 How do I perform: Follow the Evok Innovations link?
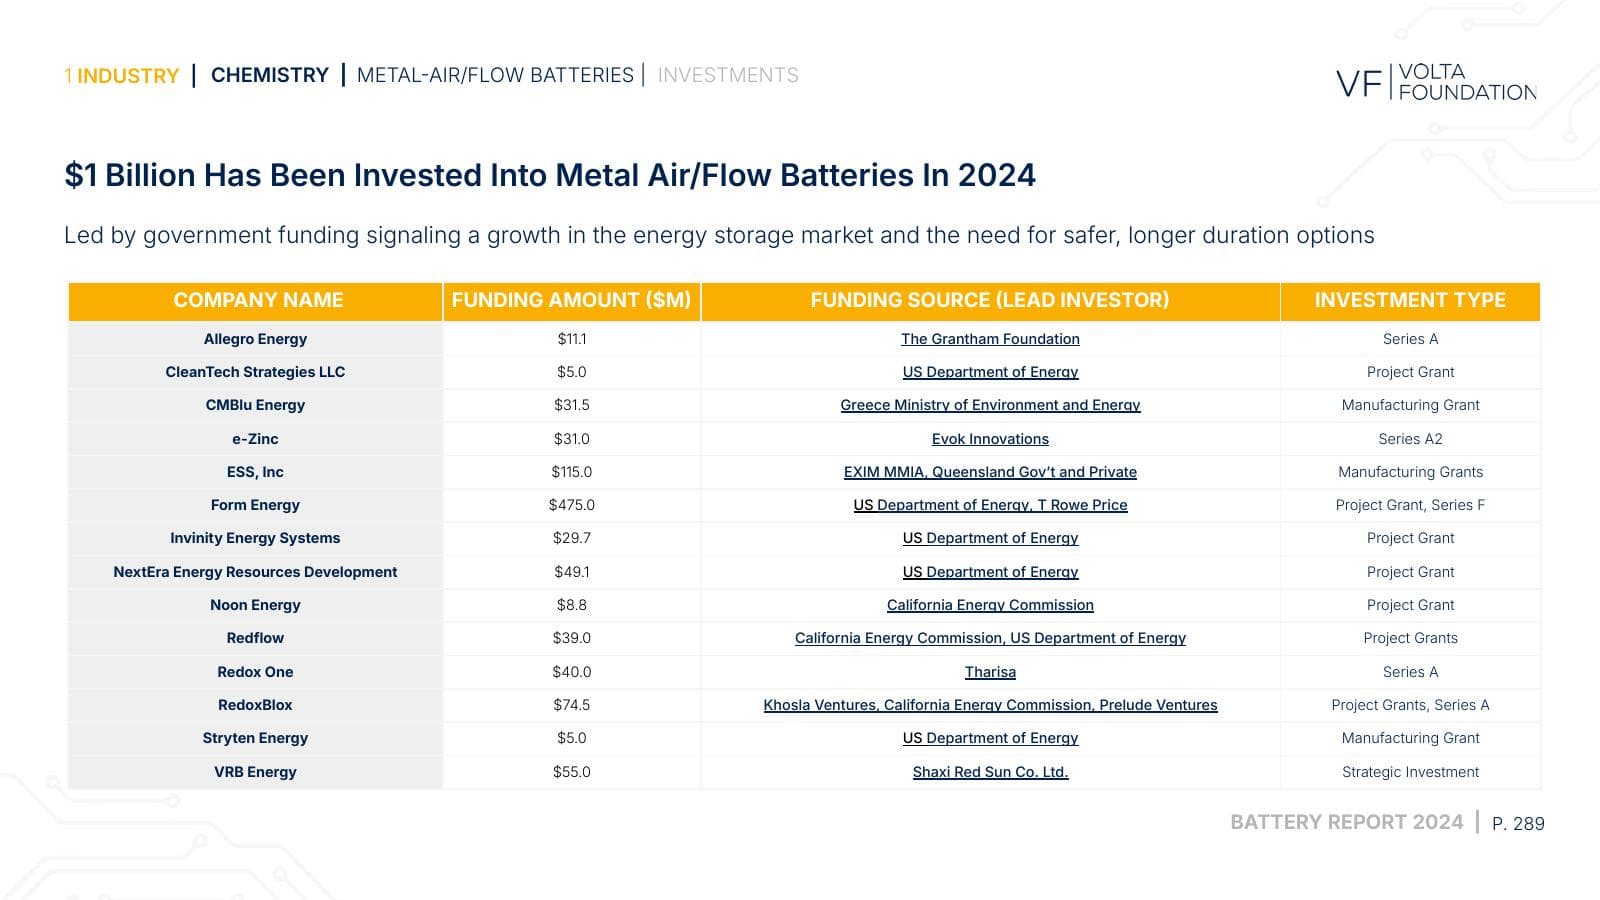pyautogui.click(x=990, y=439)
